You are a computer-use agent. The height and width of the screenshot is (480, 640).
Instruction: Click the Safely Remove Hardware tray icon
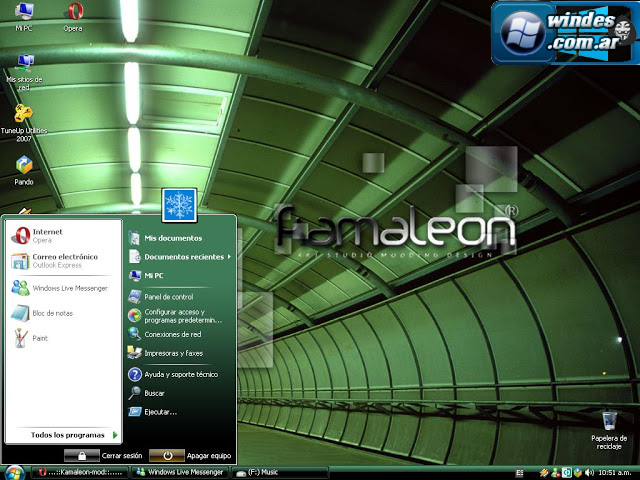544,473
